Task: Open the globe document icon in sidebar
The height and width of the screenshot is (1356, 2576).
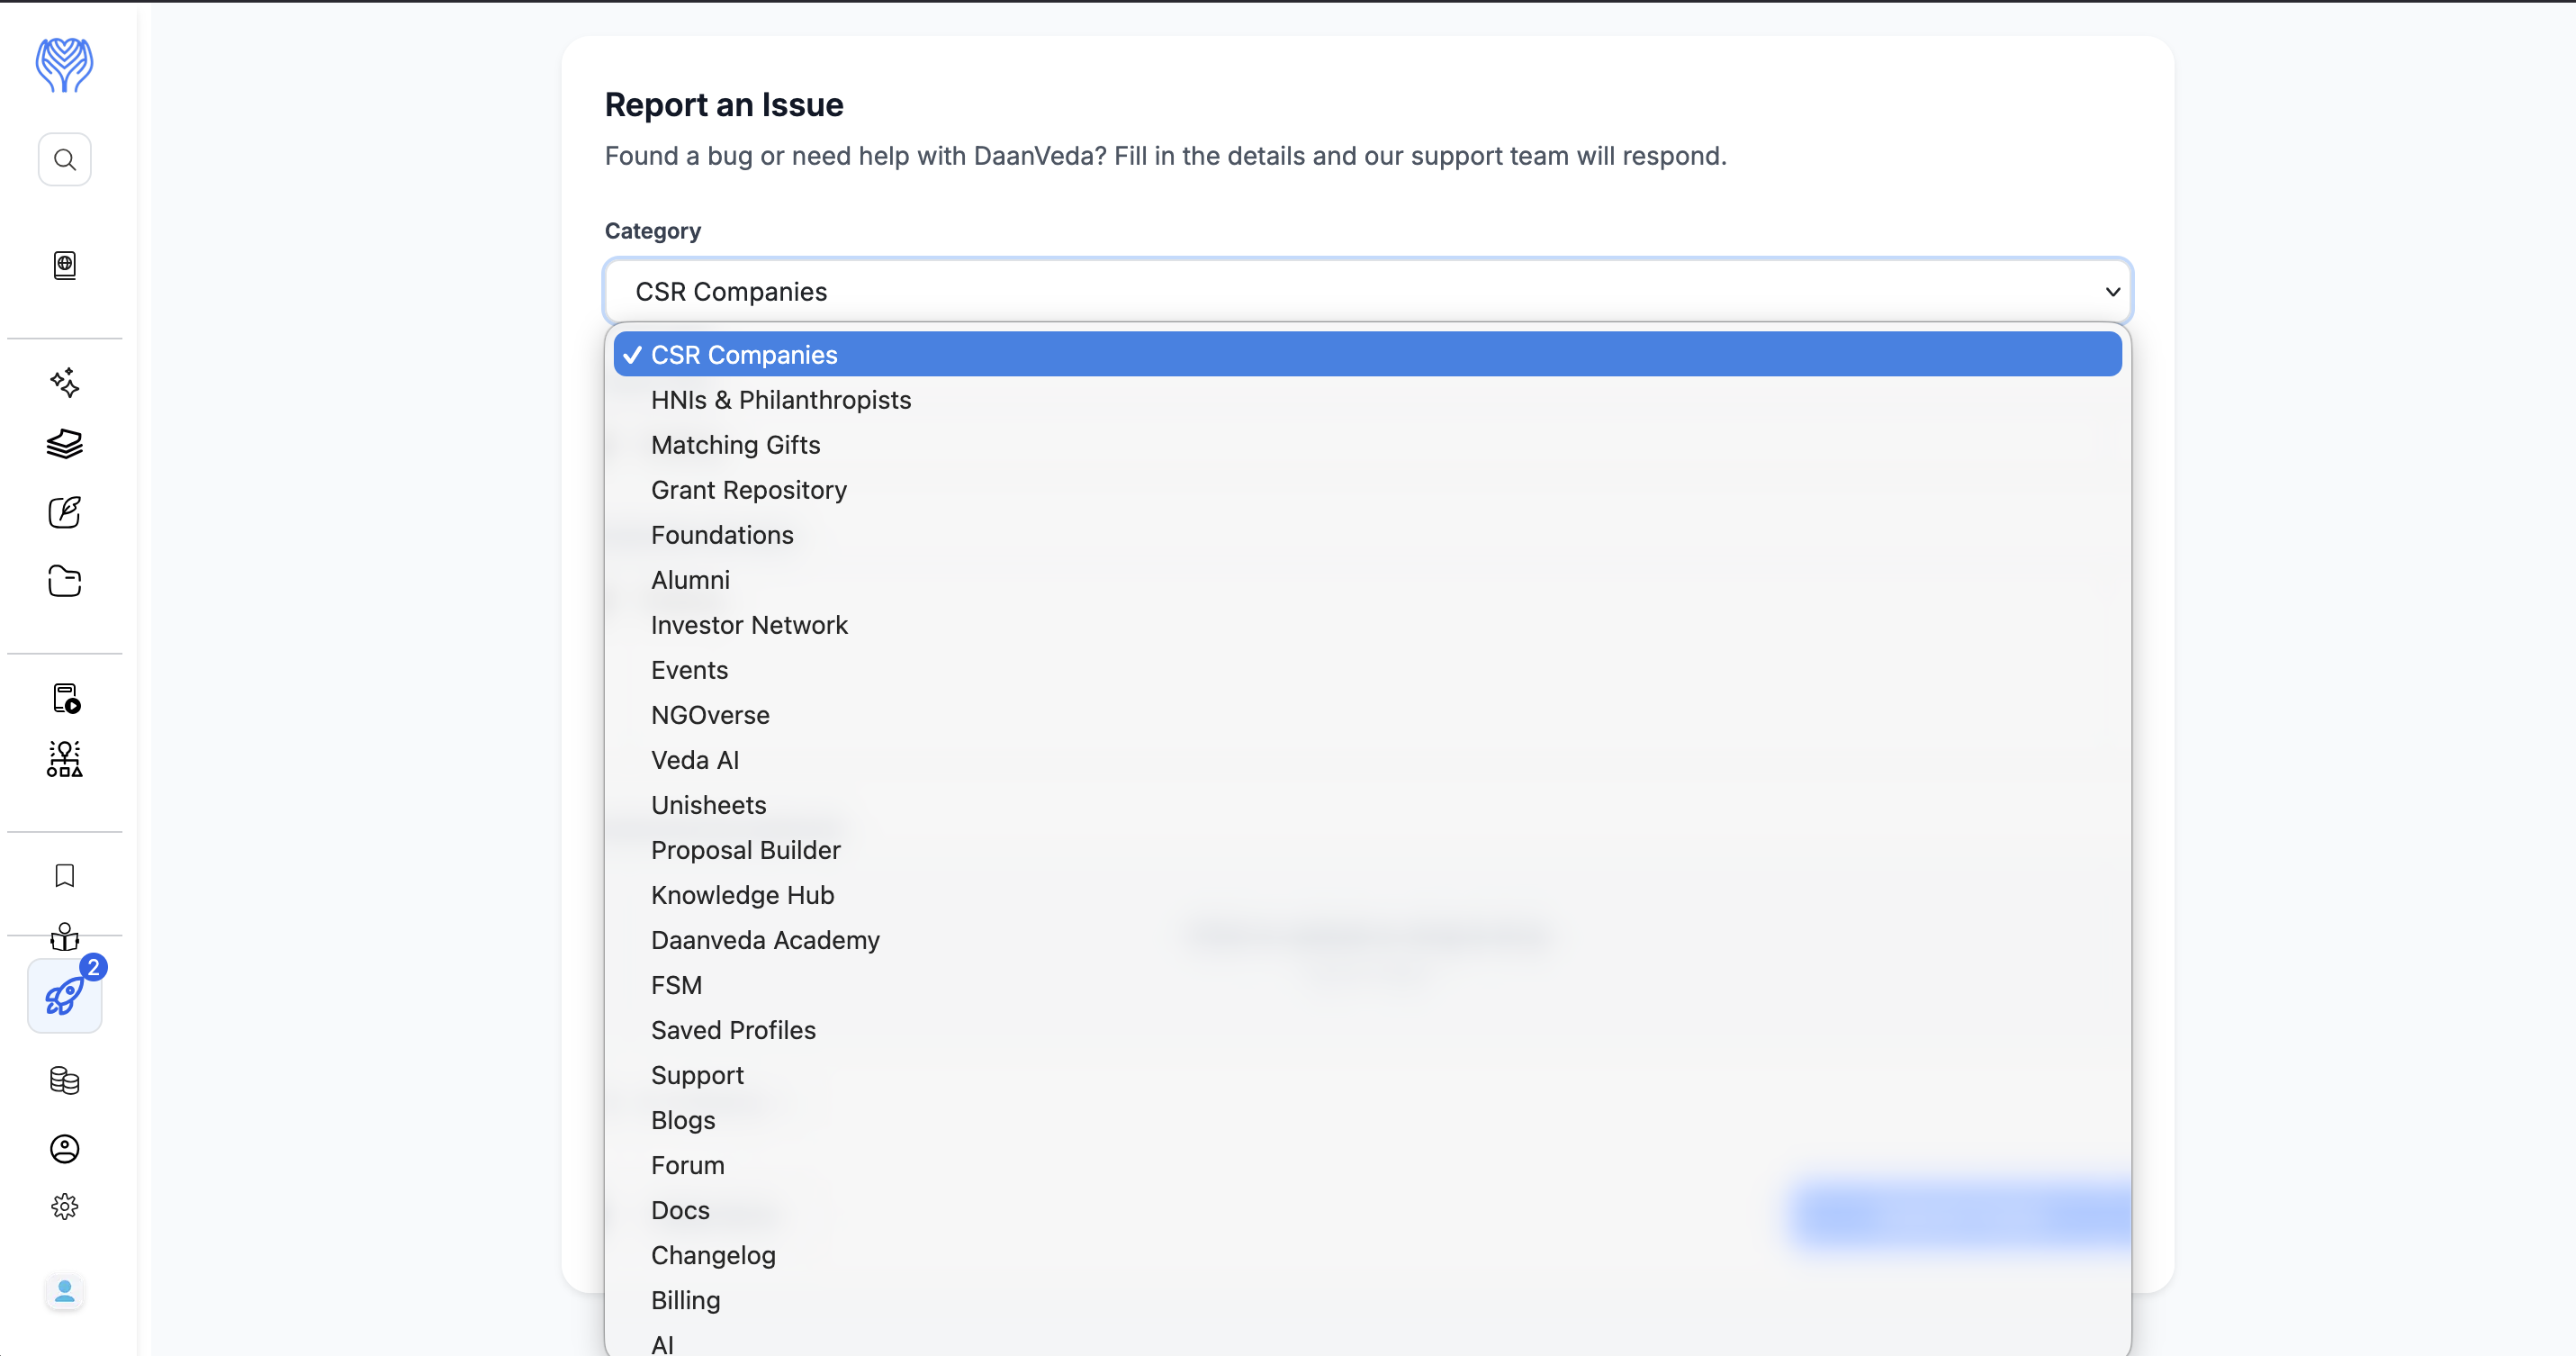Action: click(x=65, y=265)
